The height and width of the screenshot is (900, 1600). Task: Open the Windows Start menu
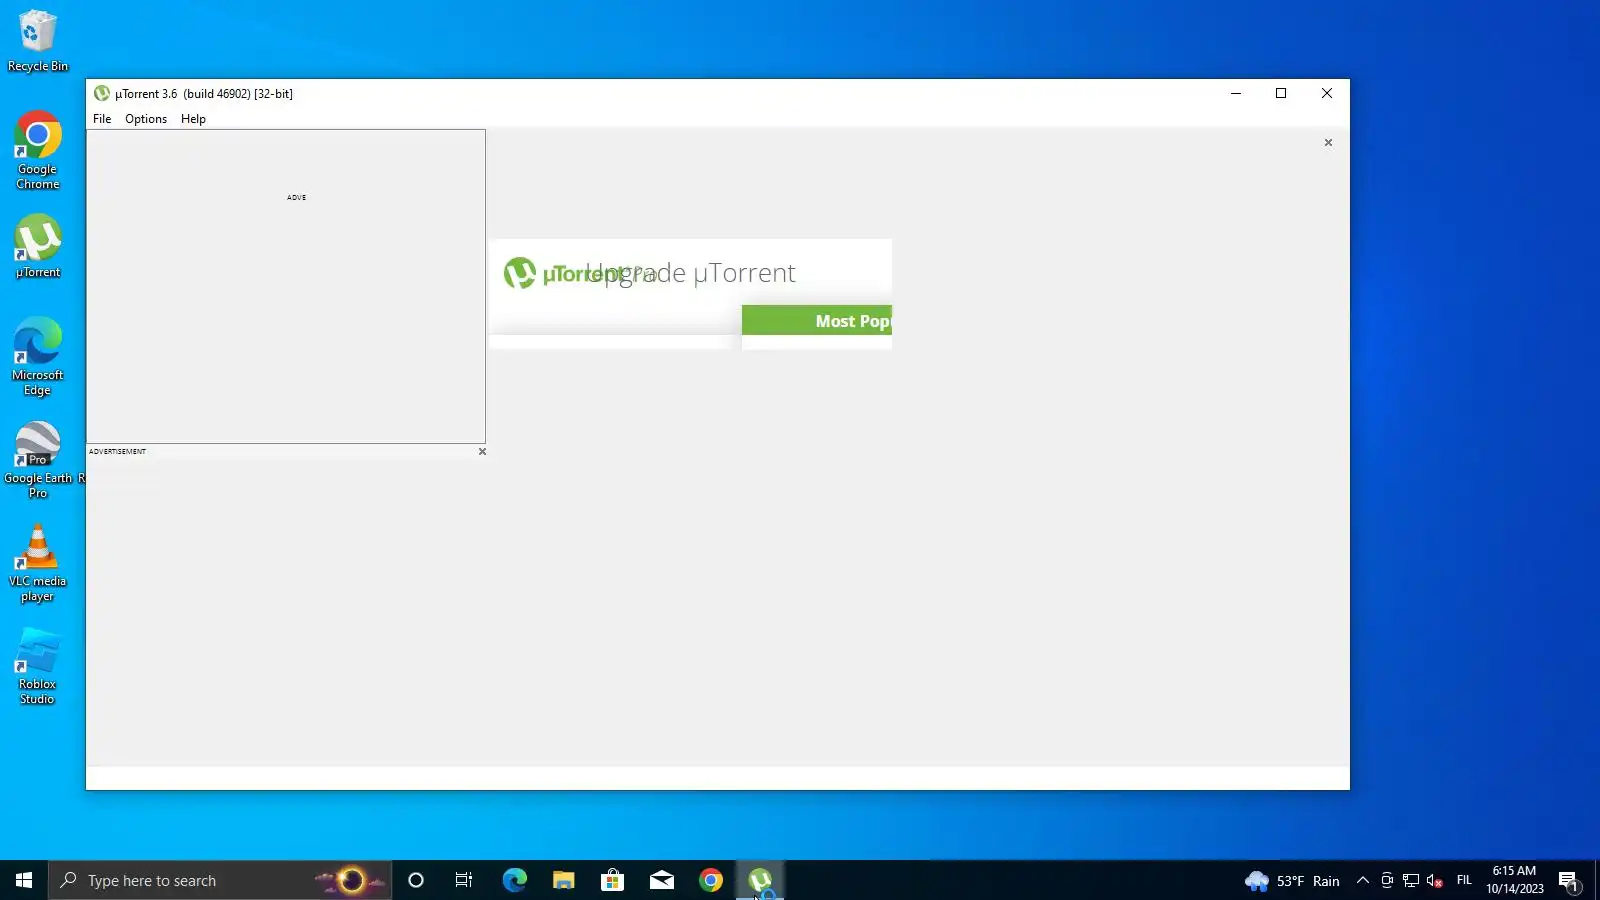(24, 880)
